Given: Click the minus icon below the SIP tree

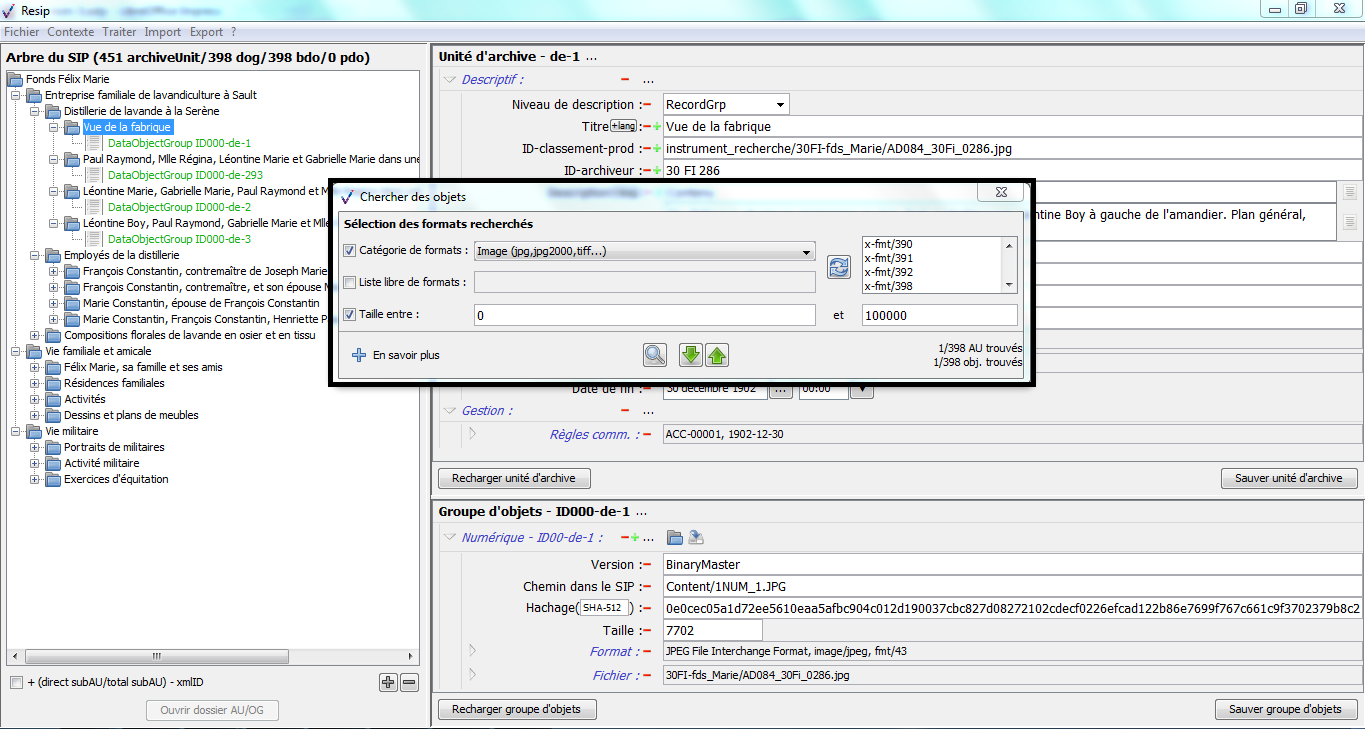Looking at the screenshot, I should click(x=409, y=683).
